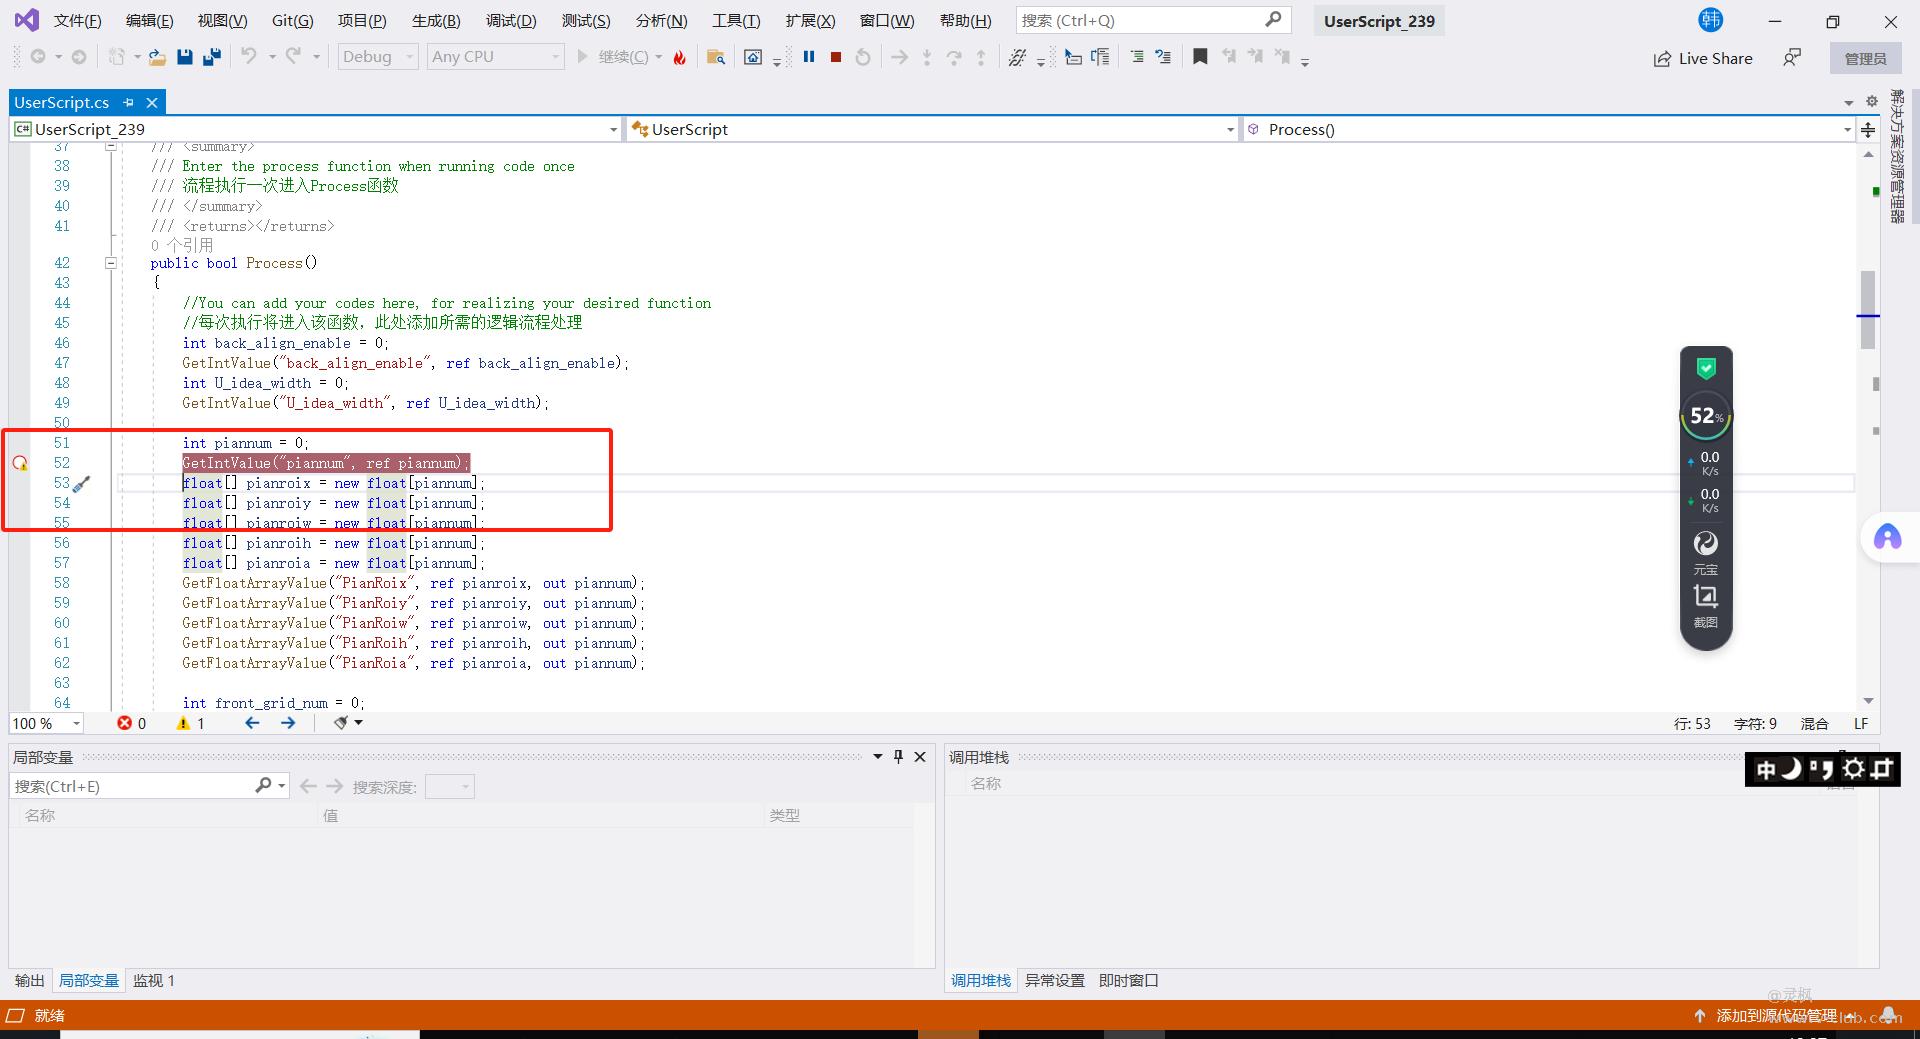Image resolution: width=1920 pixels, height=1039 pixels.
Task: Open the 解决方案资源管理器 side tab
Action: (x=1897, y=155)
